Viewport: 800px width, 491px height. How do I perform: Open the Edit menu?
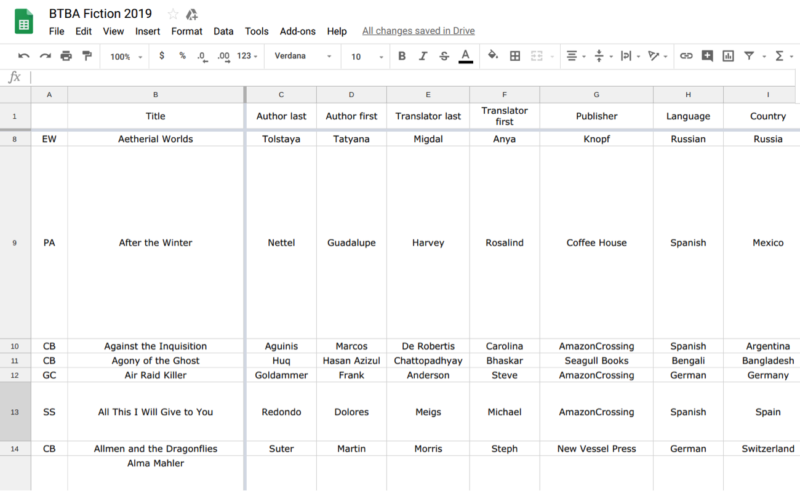coord(83,31)
